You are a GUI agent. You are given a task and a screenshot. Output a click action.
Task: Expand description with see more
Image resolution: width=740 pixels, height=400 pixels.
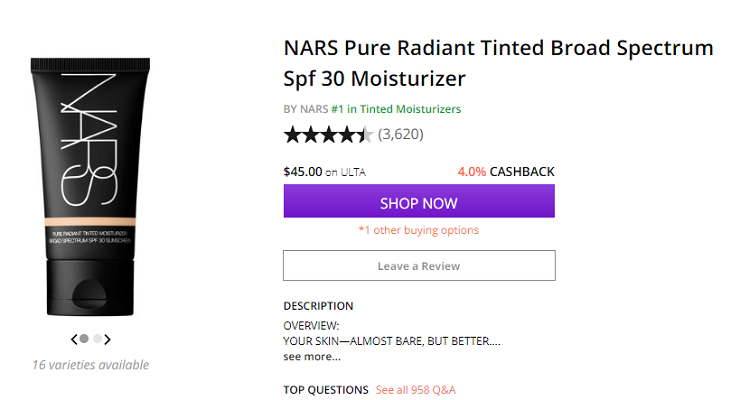311,356
